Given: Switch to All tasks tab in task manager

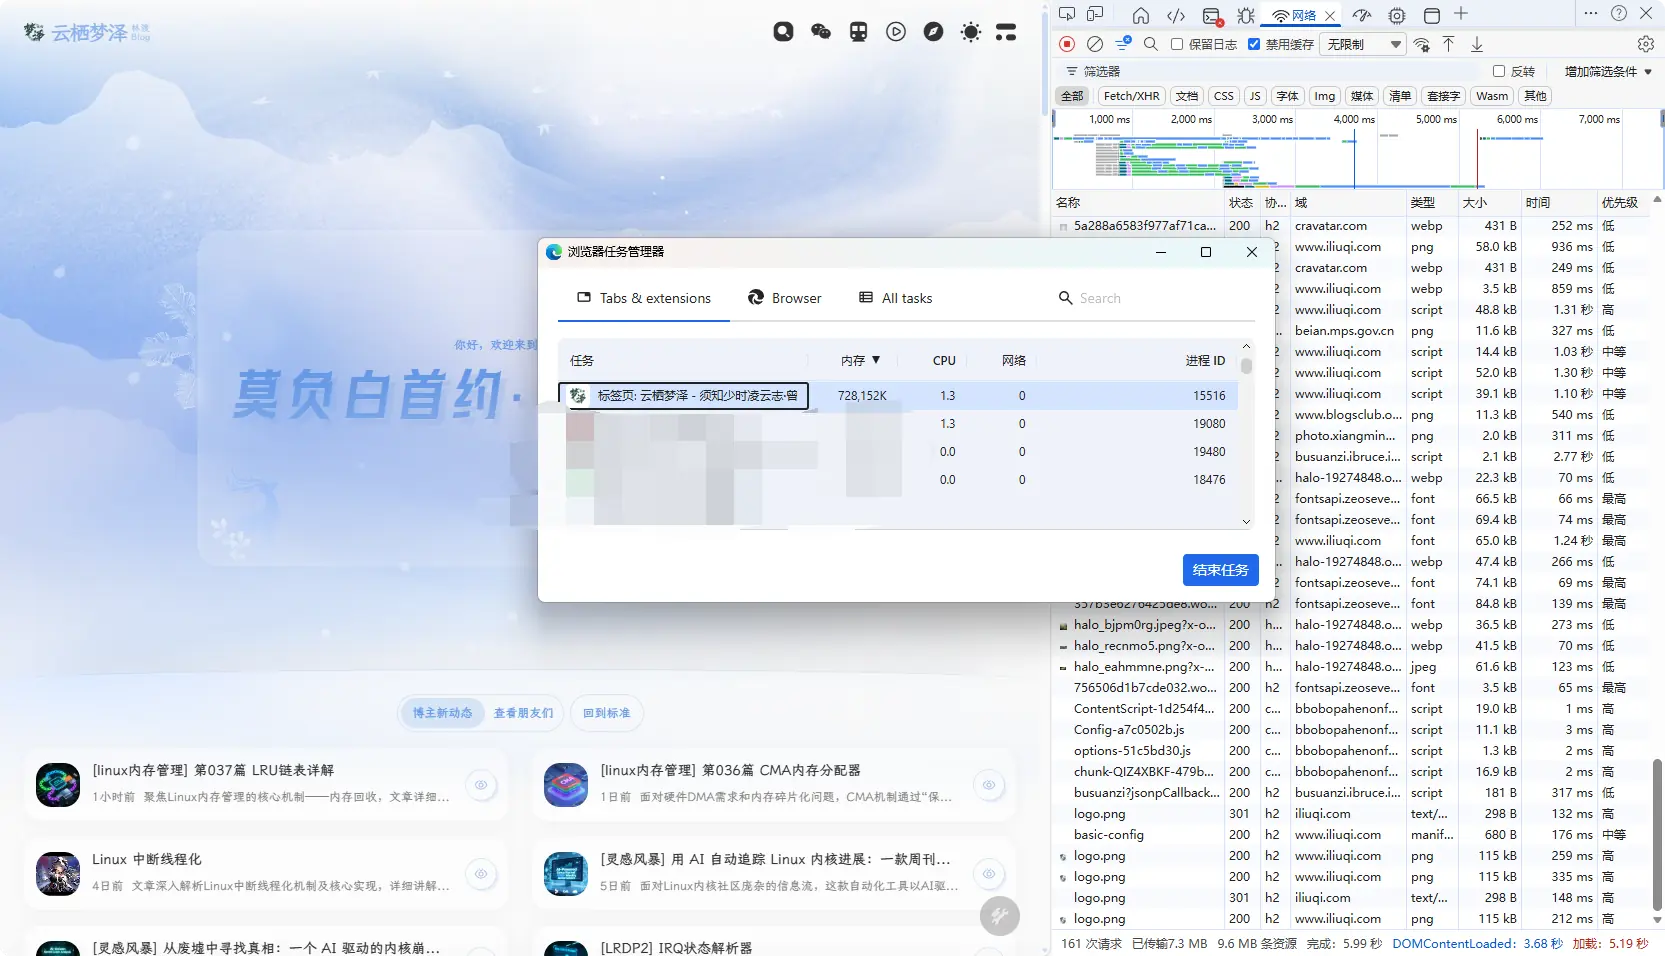Looking at the screenshot, I should [x=895, y=298].
